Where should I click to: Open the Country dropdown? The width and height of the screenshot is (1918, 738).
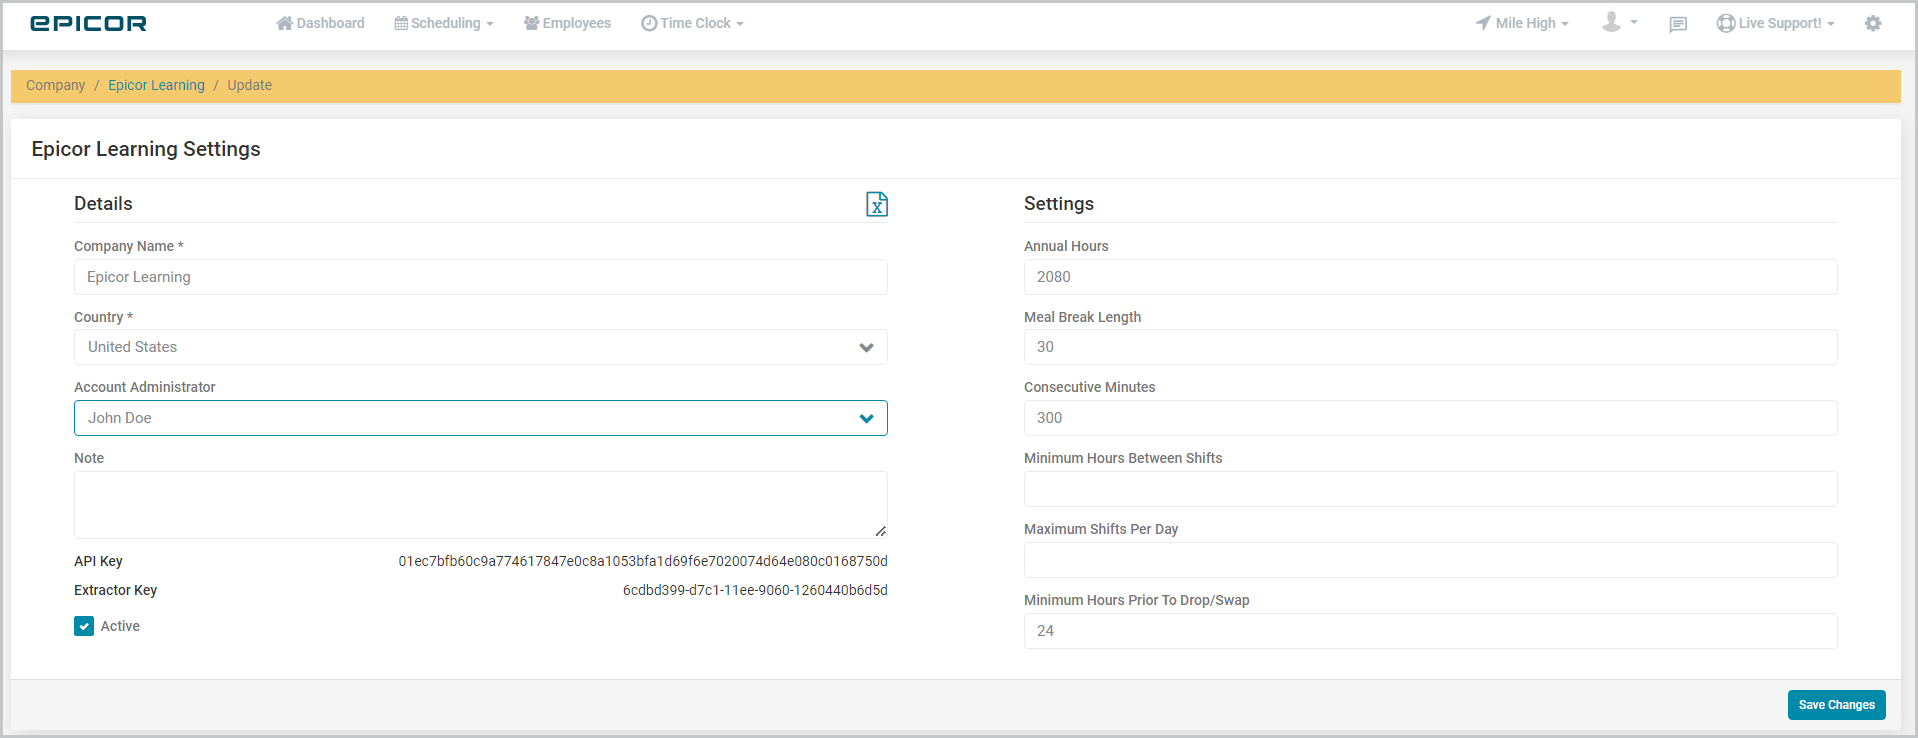click(x=481, y=347)
